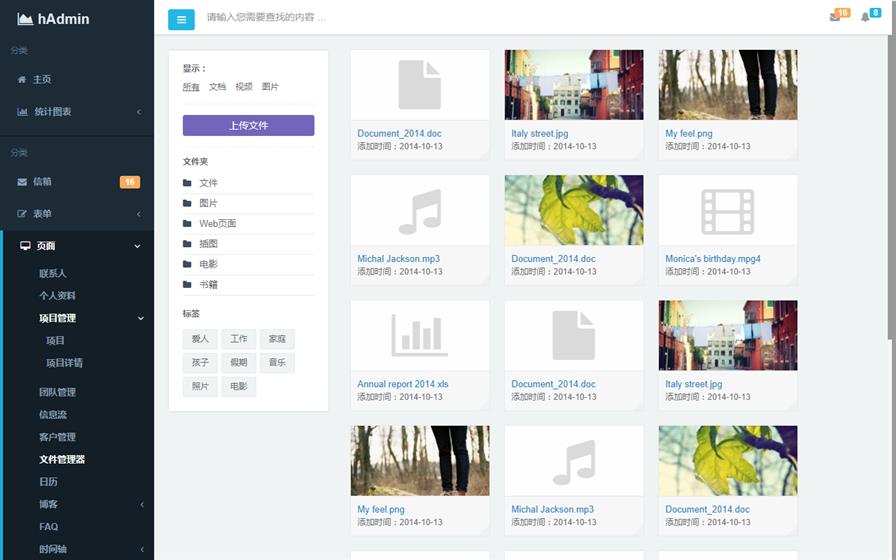Open 信息流 in the sidebar
The height and width of the screenshot is (560, 896).
pos(53,414)
